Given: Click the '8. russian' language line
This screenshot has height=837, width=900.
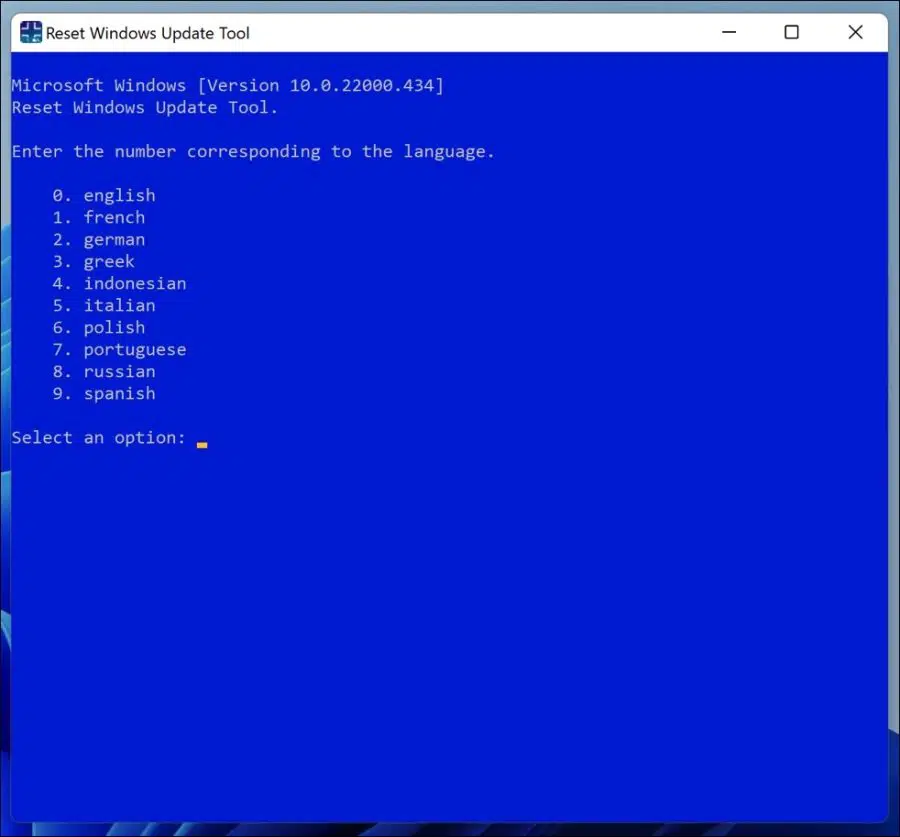Looking at the screenshot, I should (104, 371).
